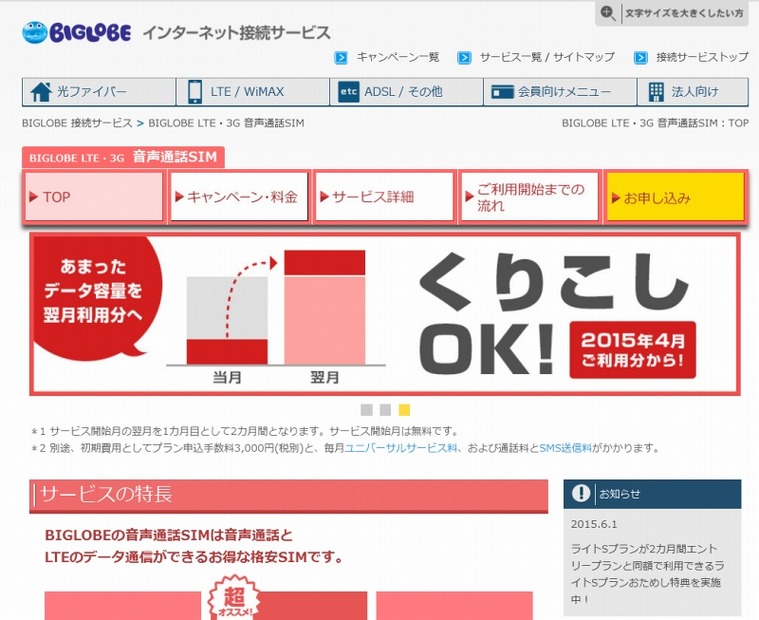Click the お知らせ header text
This screenshot has height=620, width=759.
620,494
